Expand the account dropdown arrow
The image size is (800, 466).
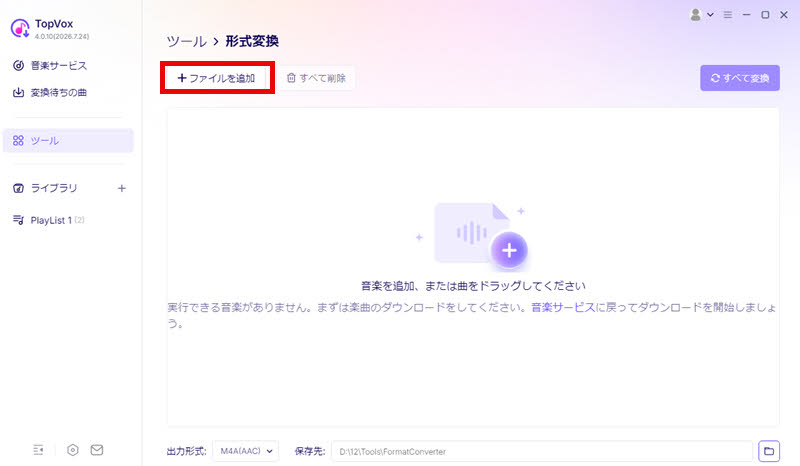click(x=710, y=15)
